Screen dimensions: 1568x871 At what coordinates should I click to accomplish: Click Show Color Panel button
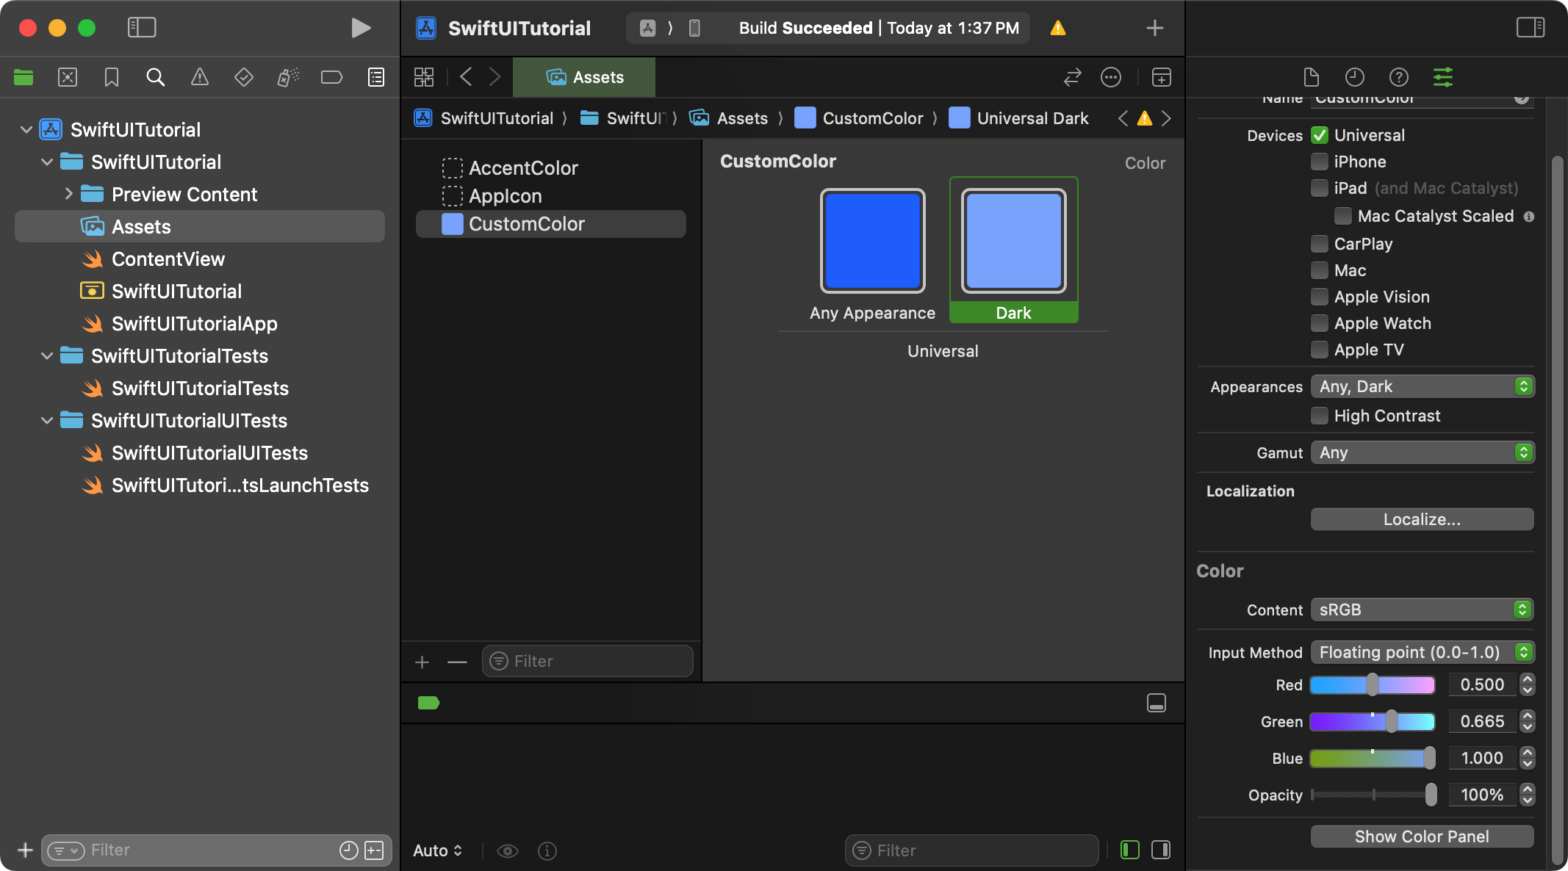(x=1422, y=836)
